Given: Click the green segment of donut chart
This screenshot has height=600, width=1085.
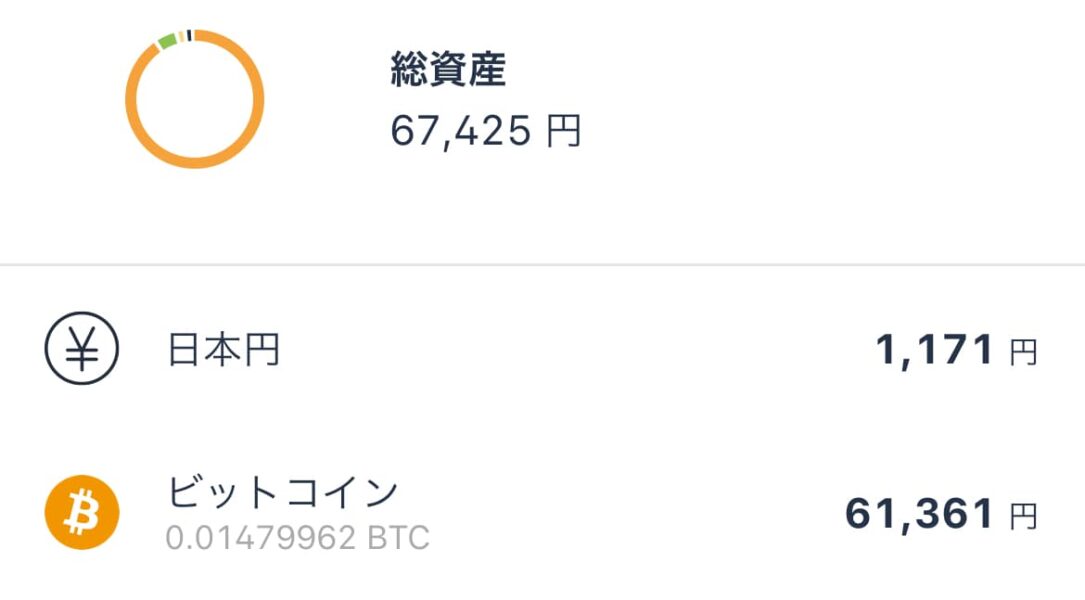Looking at the screenshot, I should tap(167, 42).
